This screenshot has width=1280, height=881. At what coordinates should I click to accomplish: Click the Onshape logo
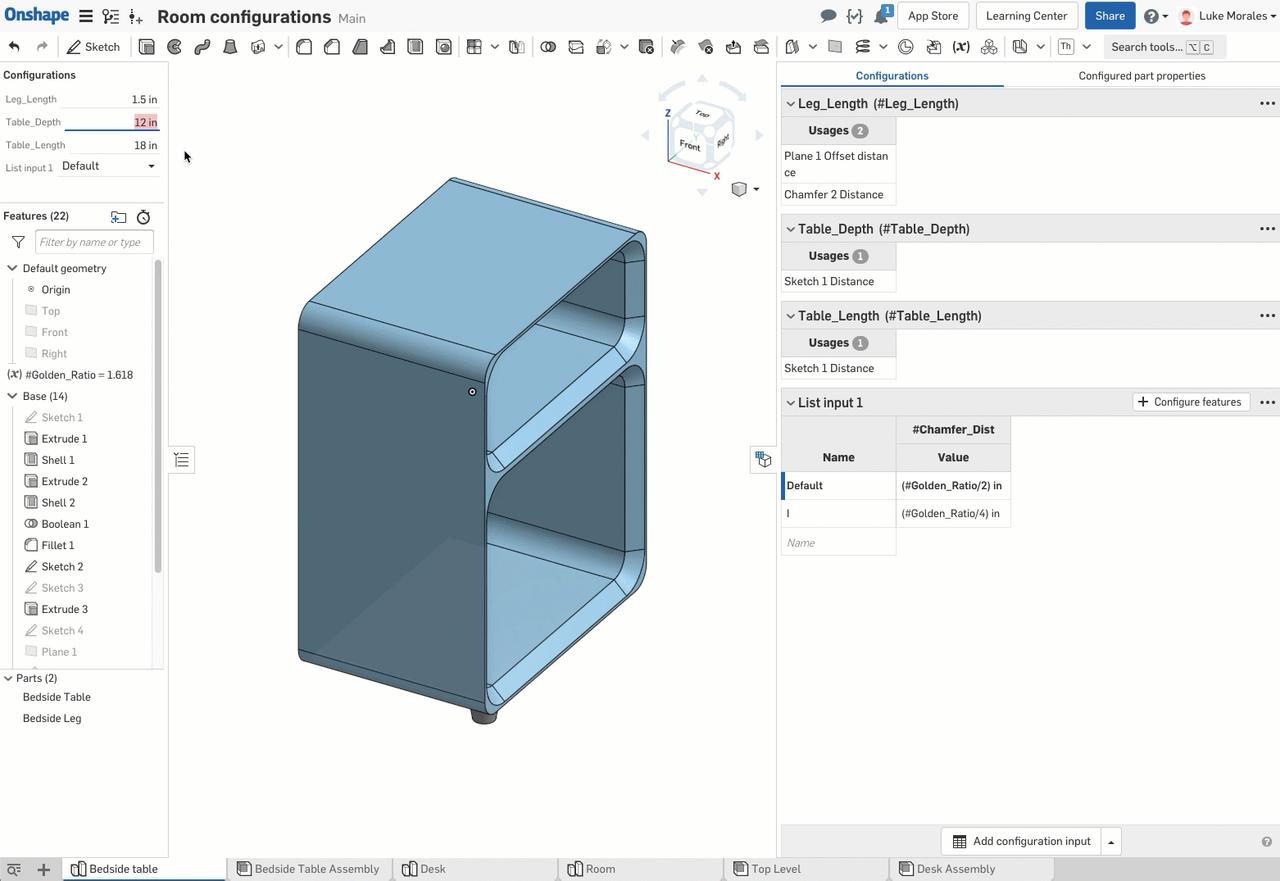(37, 15)
